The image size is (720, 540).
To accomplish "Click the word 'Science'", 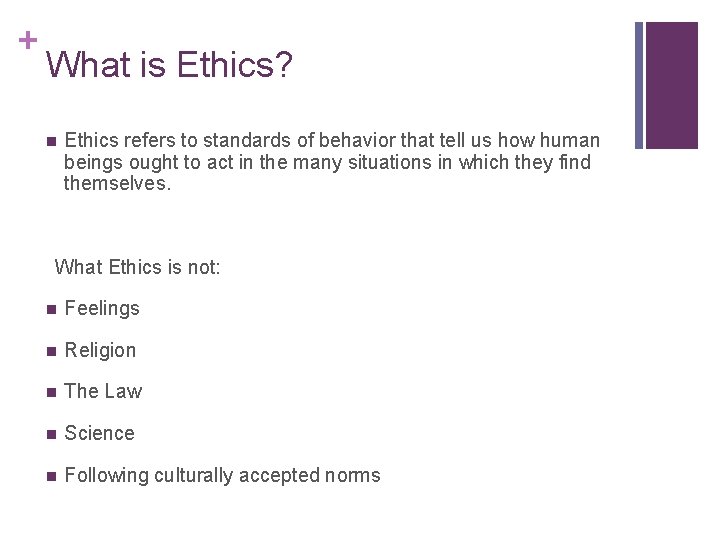I will pos(99,434).
